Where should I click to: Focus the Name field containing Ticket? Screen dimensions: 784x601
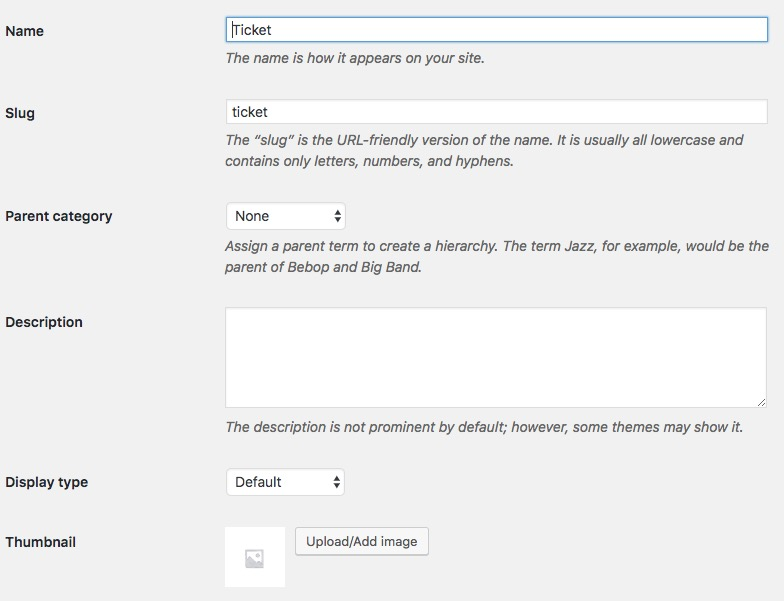(496, 30)
